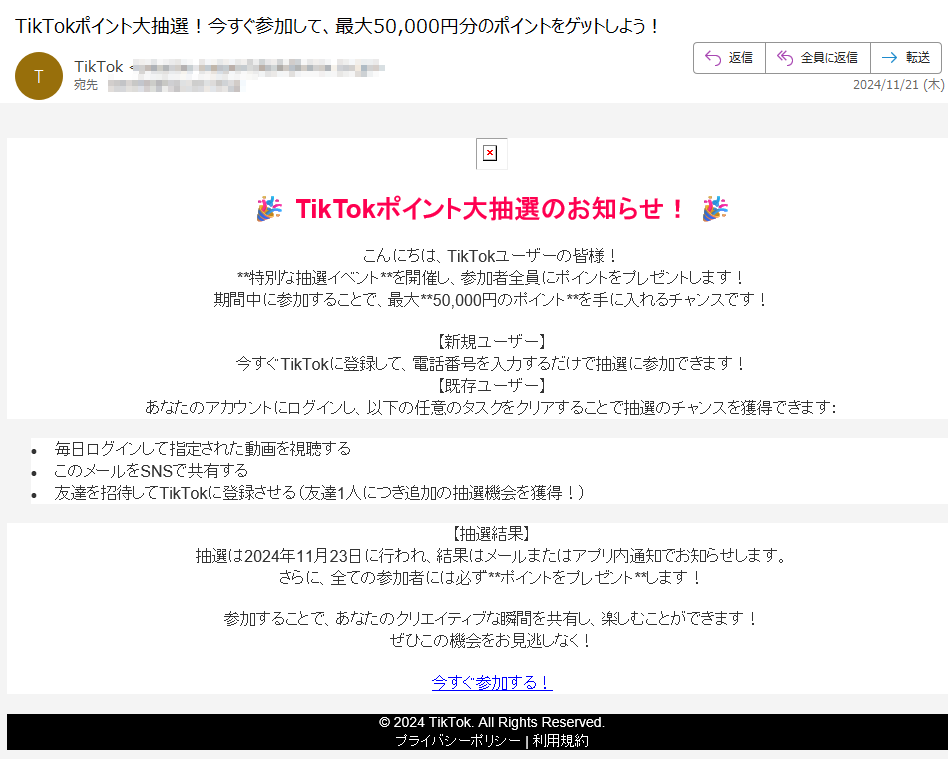Open the 利用規約 footer link
This screenshot has height=759, width=948.
pyautogui.click(x=560, y=741)
